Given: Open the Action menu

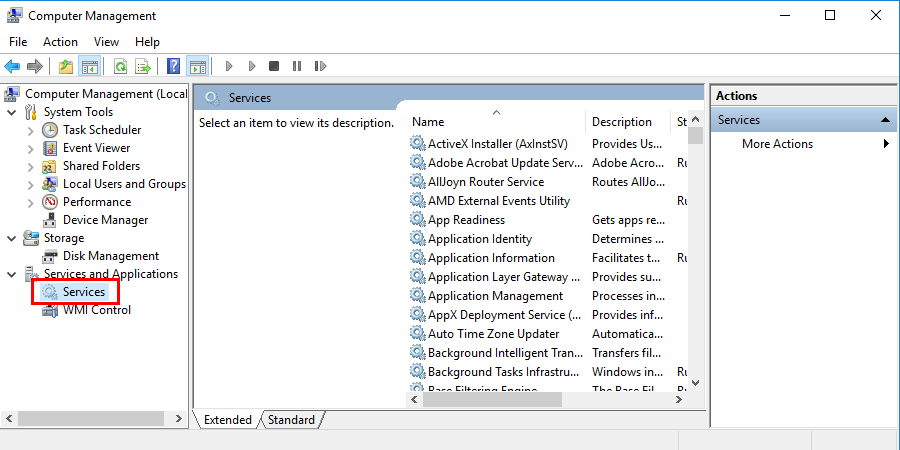Looking at the screenshot, I should (60, 42).
